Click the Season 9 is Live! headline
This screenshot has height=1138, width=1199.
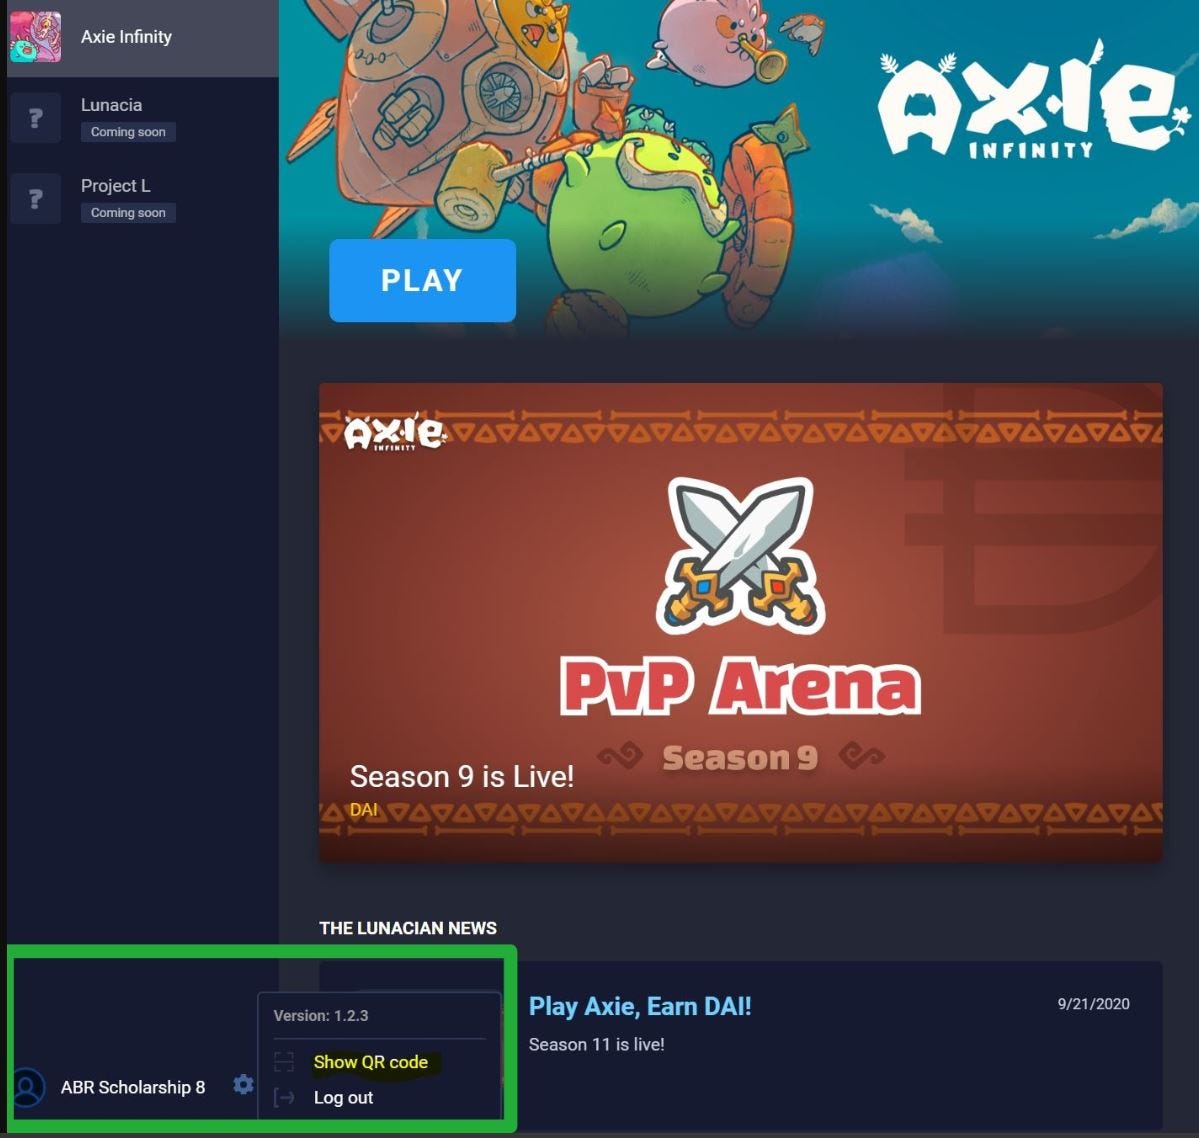point(462,776)
